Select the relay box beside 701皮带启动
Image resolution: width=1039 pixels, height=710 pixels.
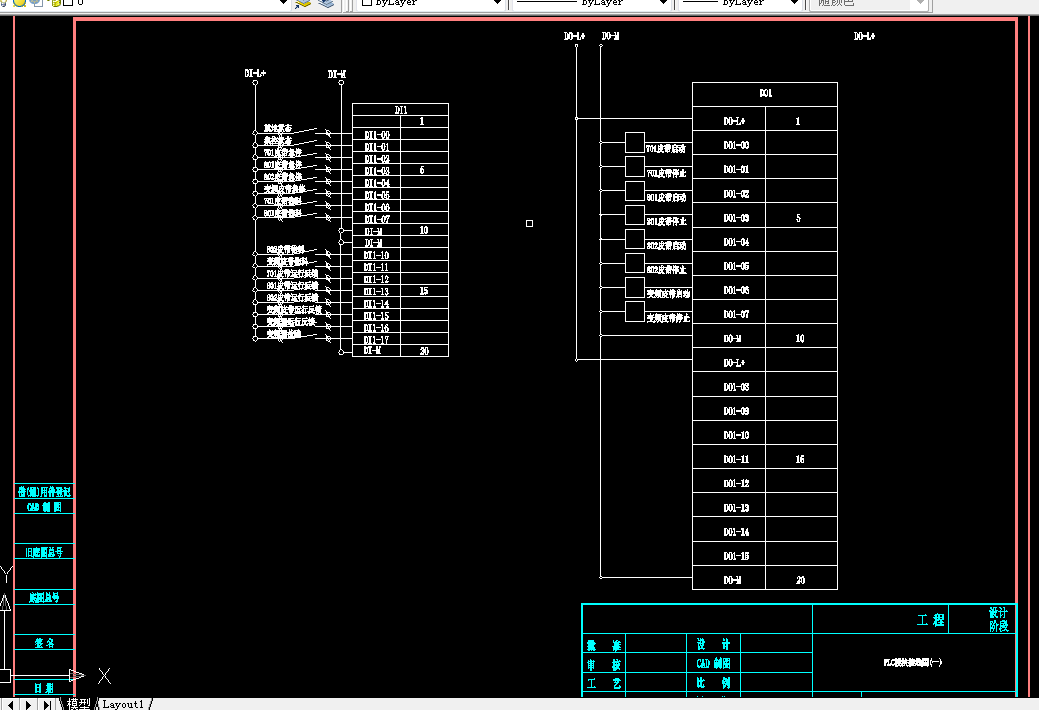click(635, 143)
